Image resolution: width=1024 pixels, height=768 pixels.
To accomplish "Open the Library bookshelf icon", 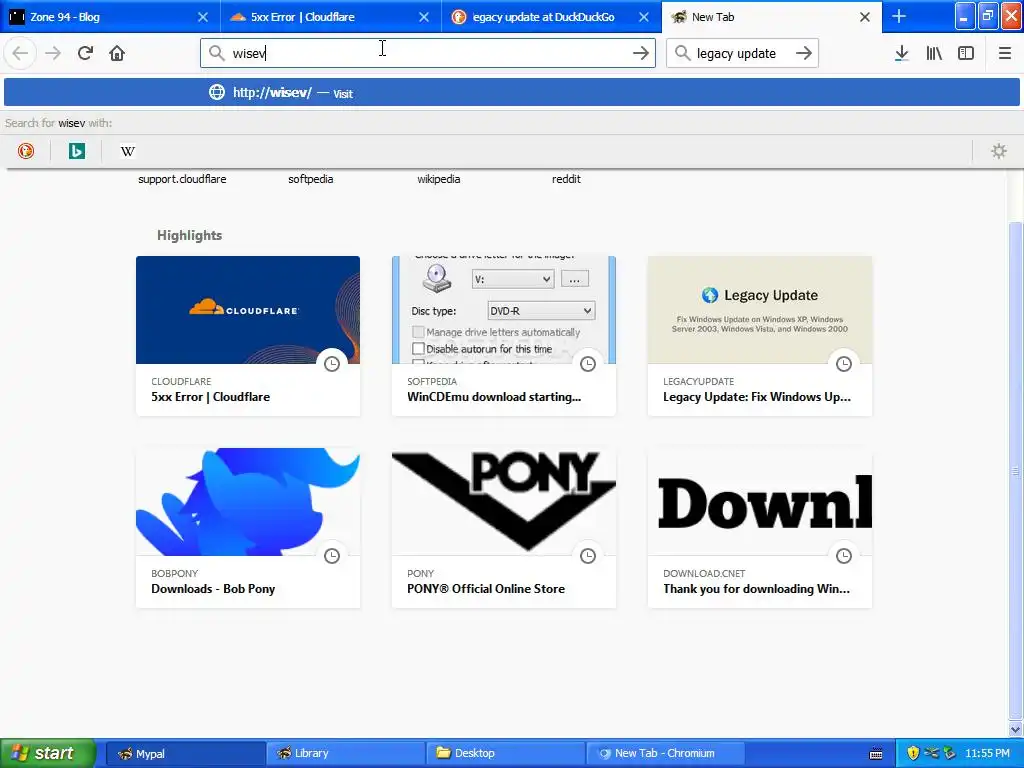I will coord(934,53).
